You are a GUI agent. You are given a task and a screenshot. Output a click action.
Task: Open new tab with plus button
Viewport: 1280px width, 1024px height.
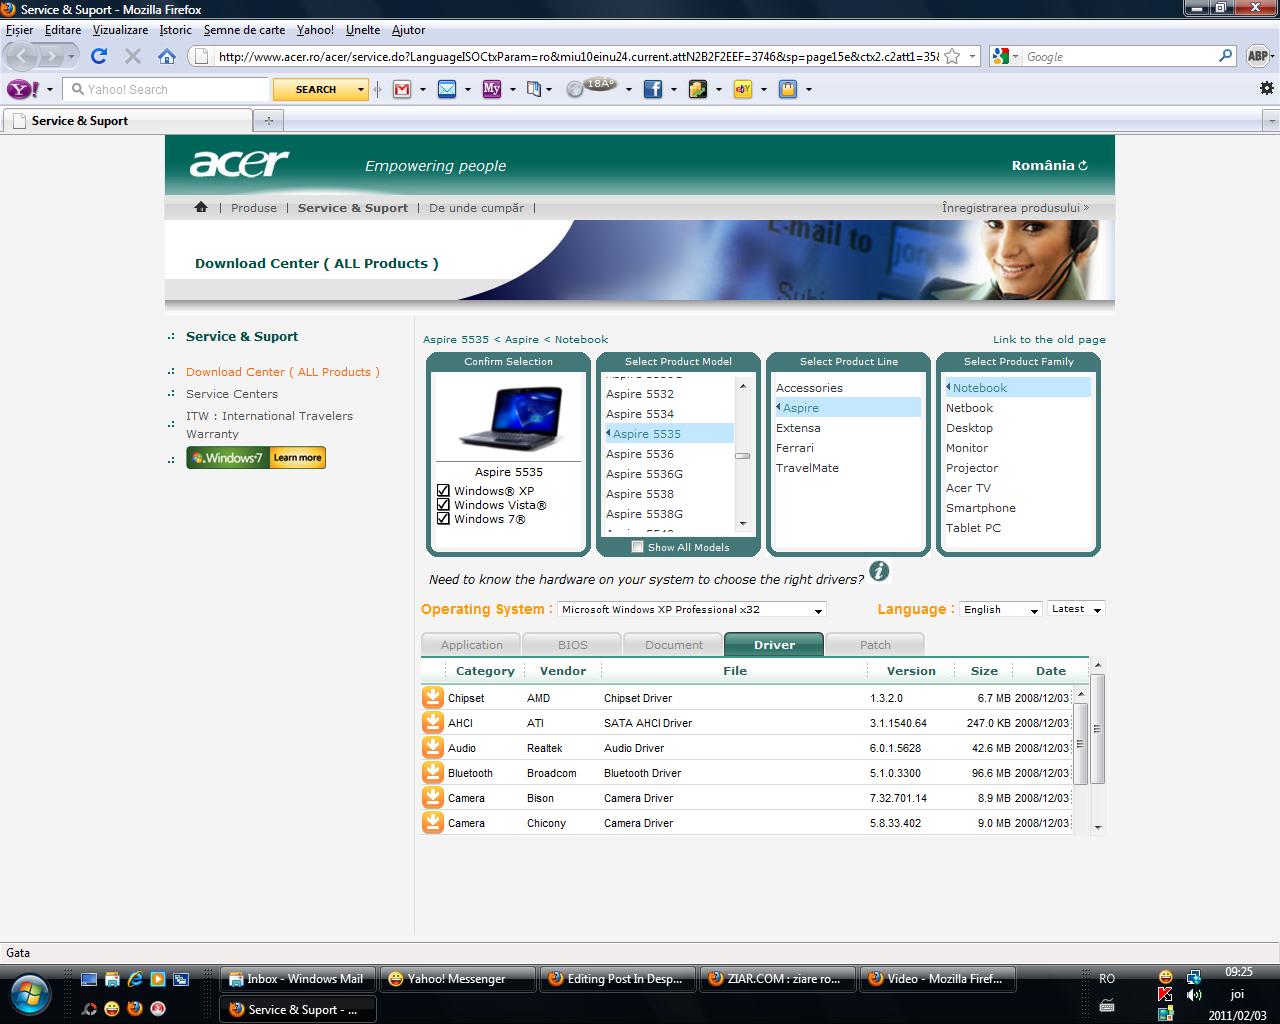tap(268, 121)
